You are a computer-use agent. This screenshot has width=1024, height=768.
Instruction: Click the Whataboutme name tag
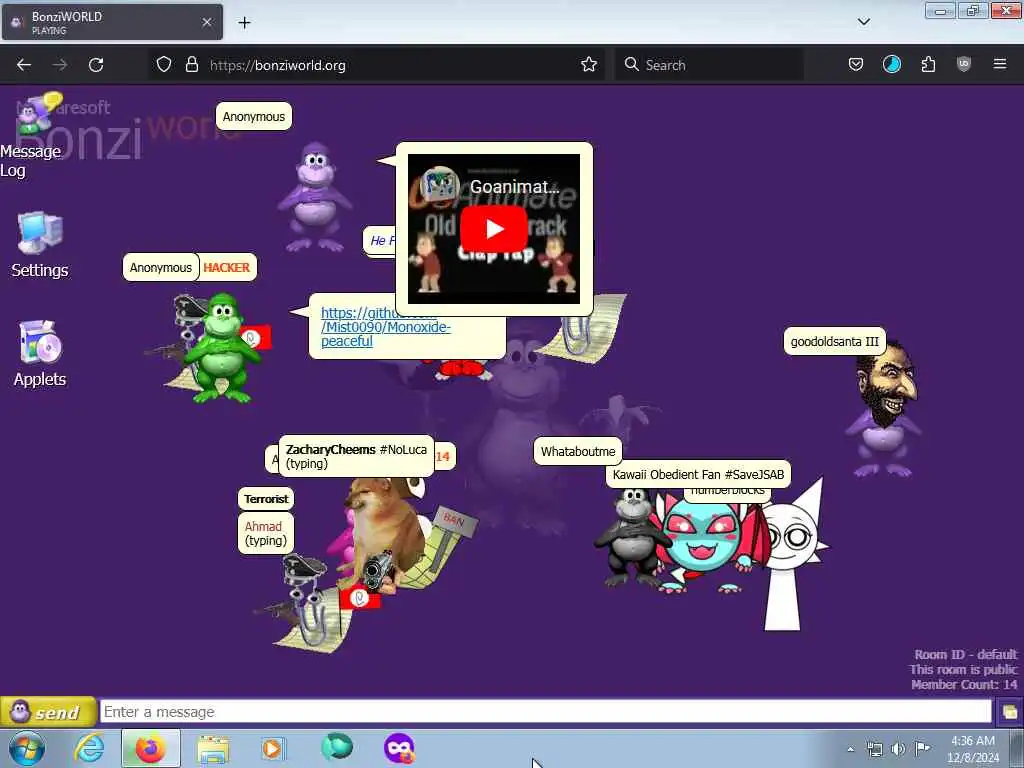click(578, 451)
